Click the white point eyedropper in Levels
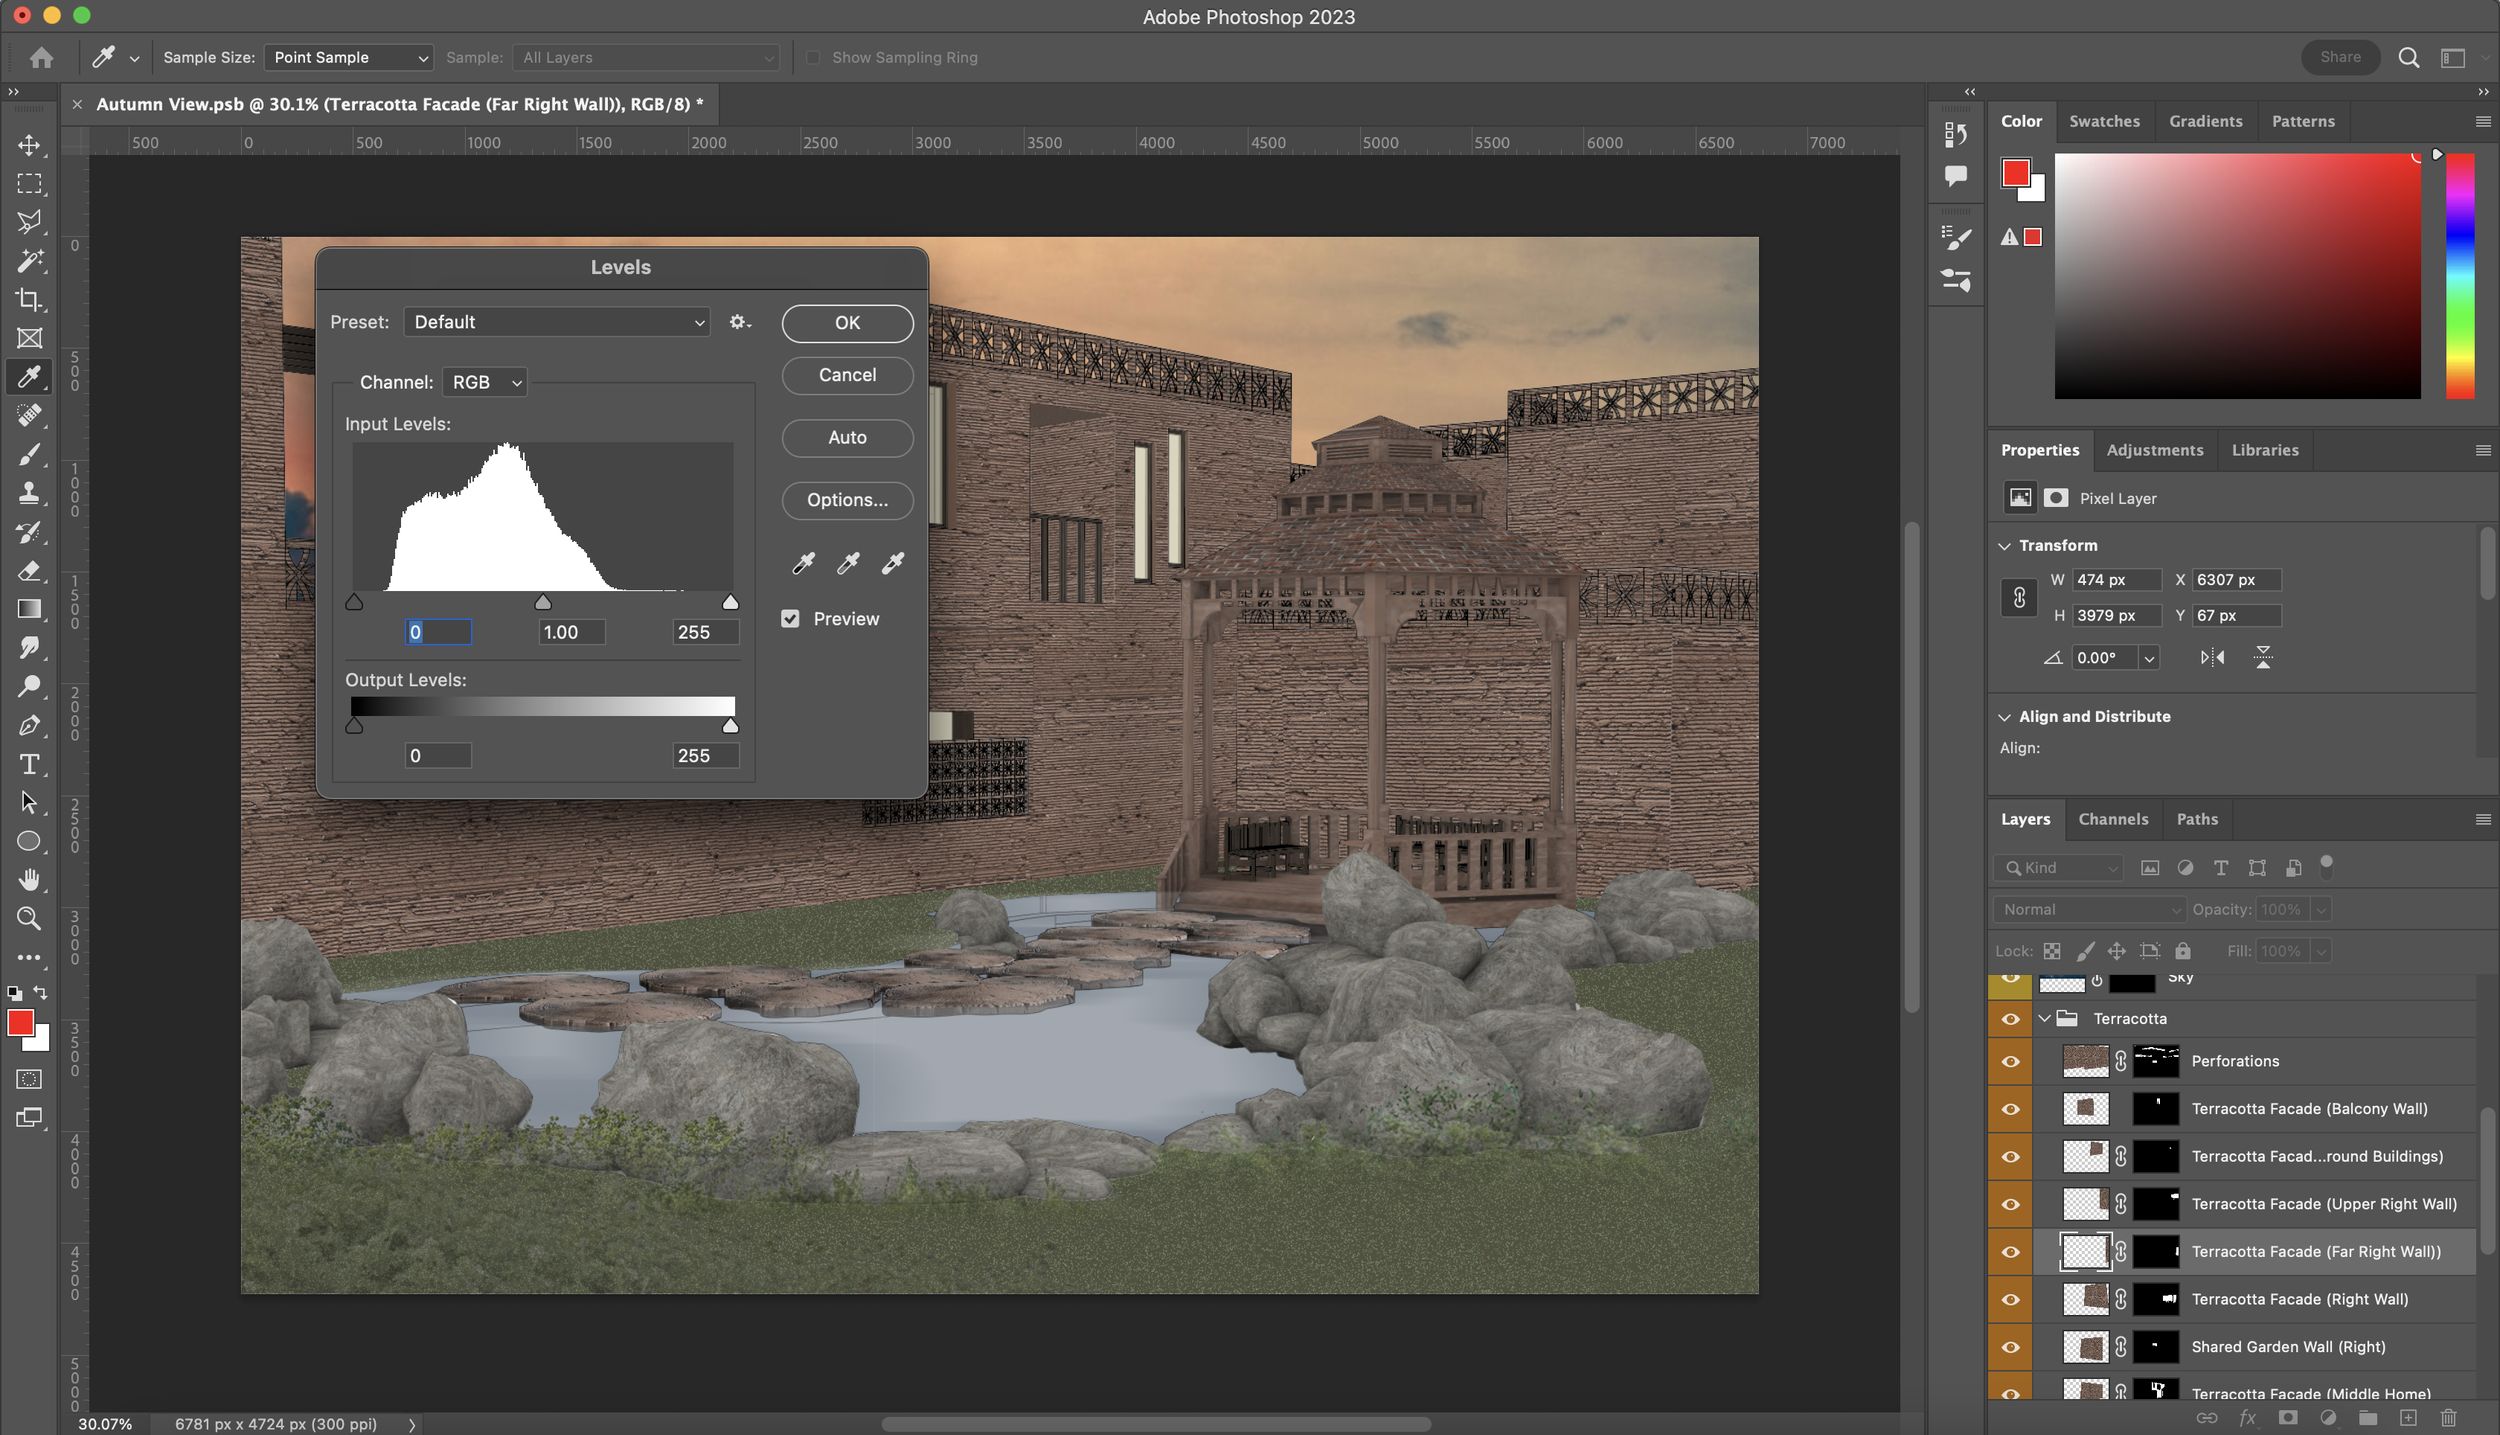2500x1435 pixels. point(895,563)
